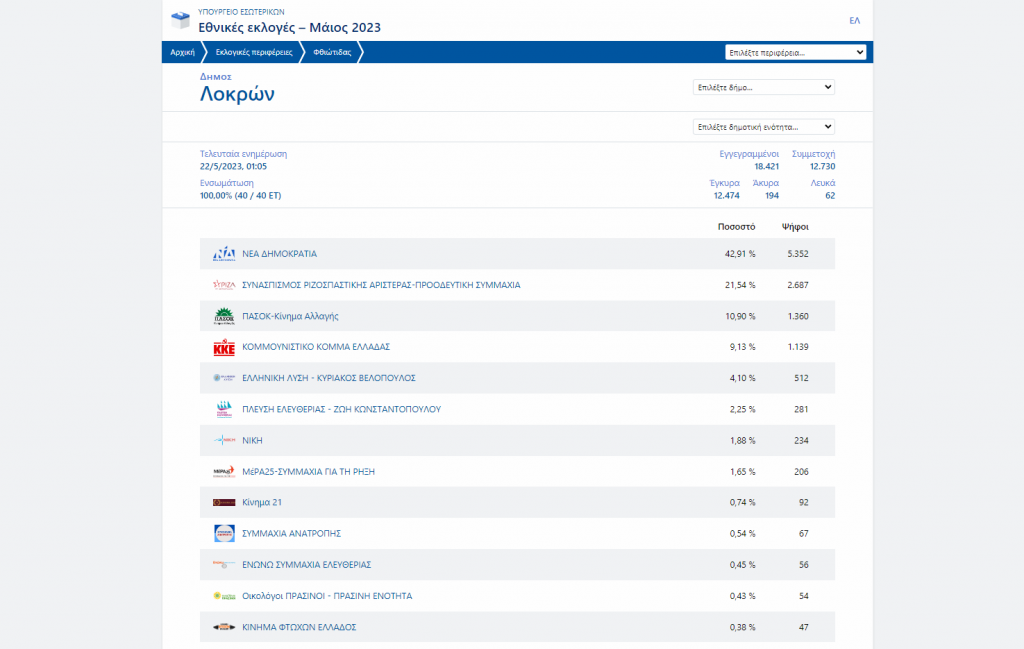Open the ΝΙΚΗ party name link
The width and height of the screenshot is (1024, 649).
point(252,441)
